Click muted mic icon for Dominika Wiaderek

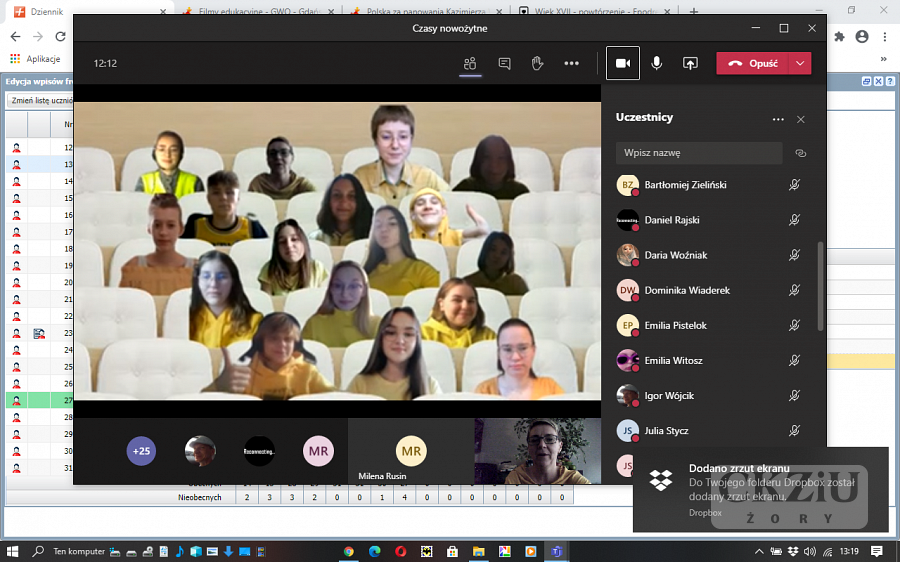[794, 290]
